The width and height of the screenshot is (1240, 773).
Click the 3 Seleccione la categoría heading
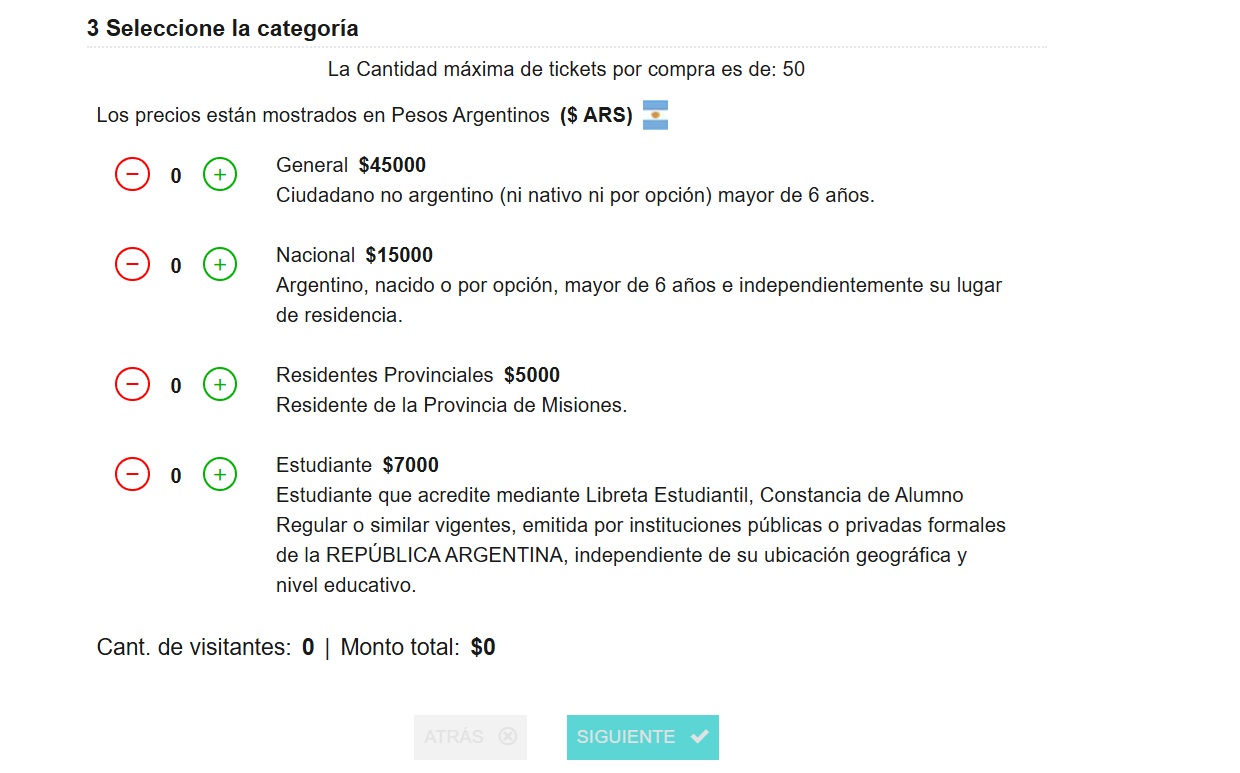point(222,28)
